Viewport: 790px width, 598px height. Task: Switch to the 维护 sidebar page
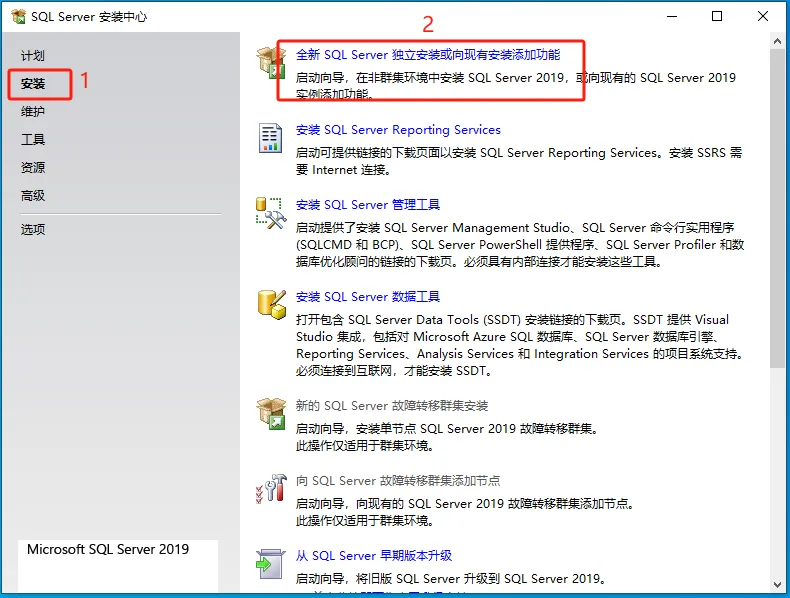(33, 111)
